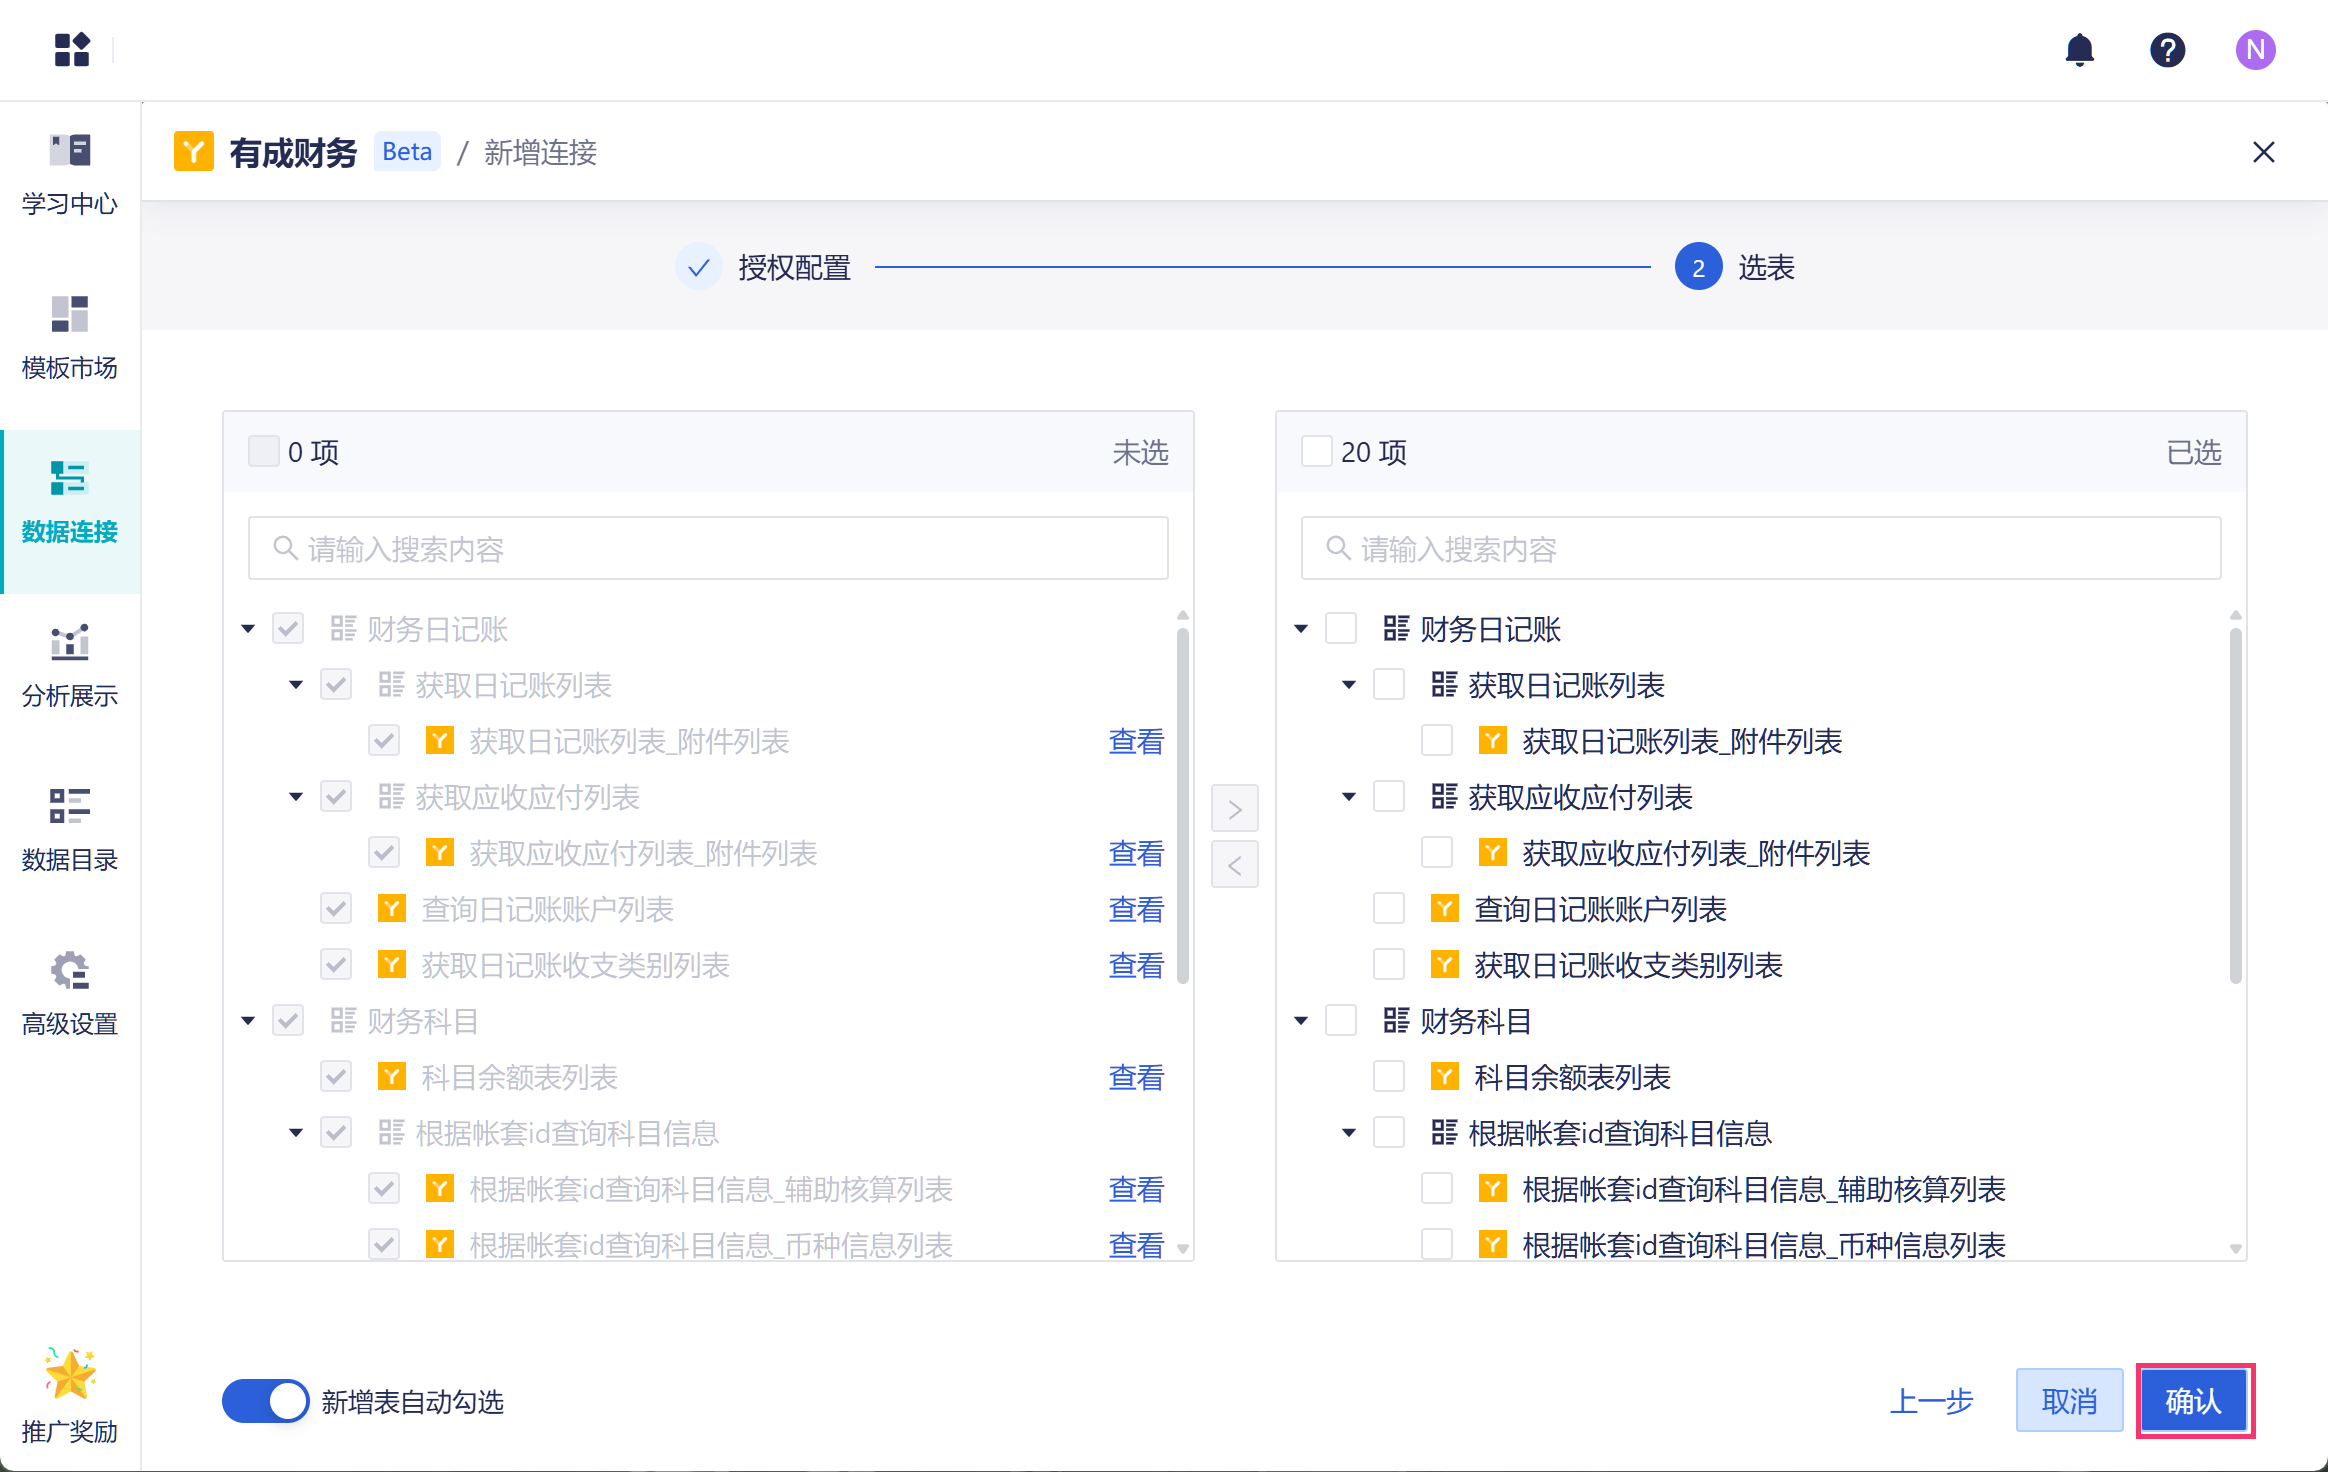
Task: Collapse selected 财务日记账 tree node
Action: (x=1301, y=629)
